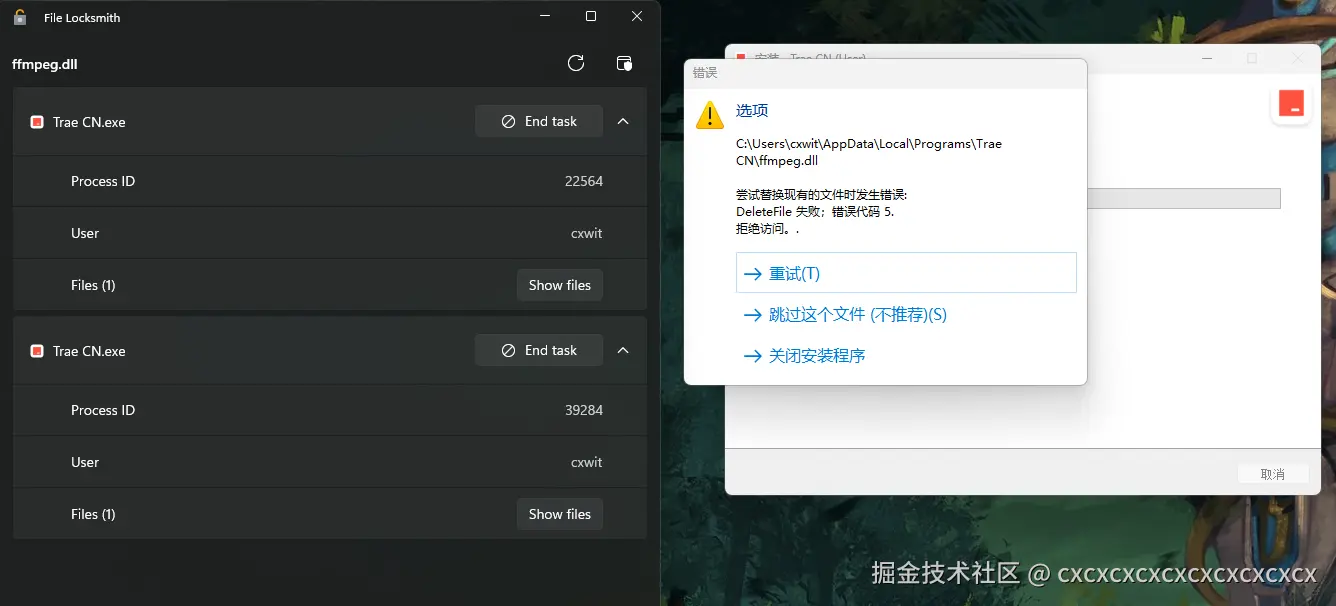Image resolution: width=1336 pixels, height=606 pixels.
Task: Click the refresh icon to reload locking processes
Action: click(575, 62)
